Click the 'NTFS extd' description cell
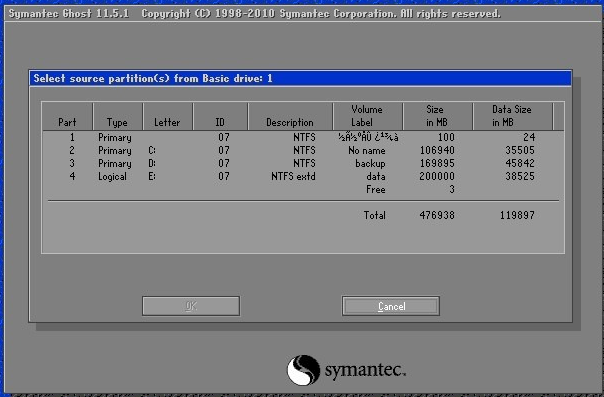 pyautogui.click(x=293, y=176)
